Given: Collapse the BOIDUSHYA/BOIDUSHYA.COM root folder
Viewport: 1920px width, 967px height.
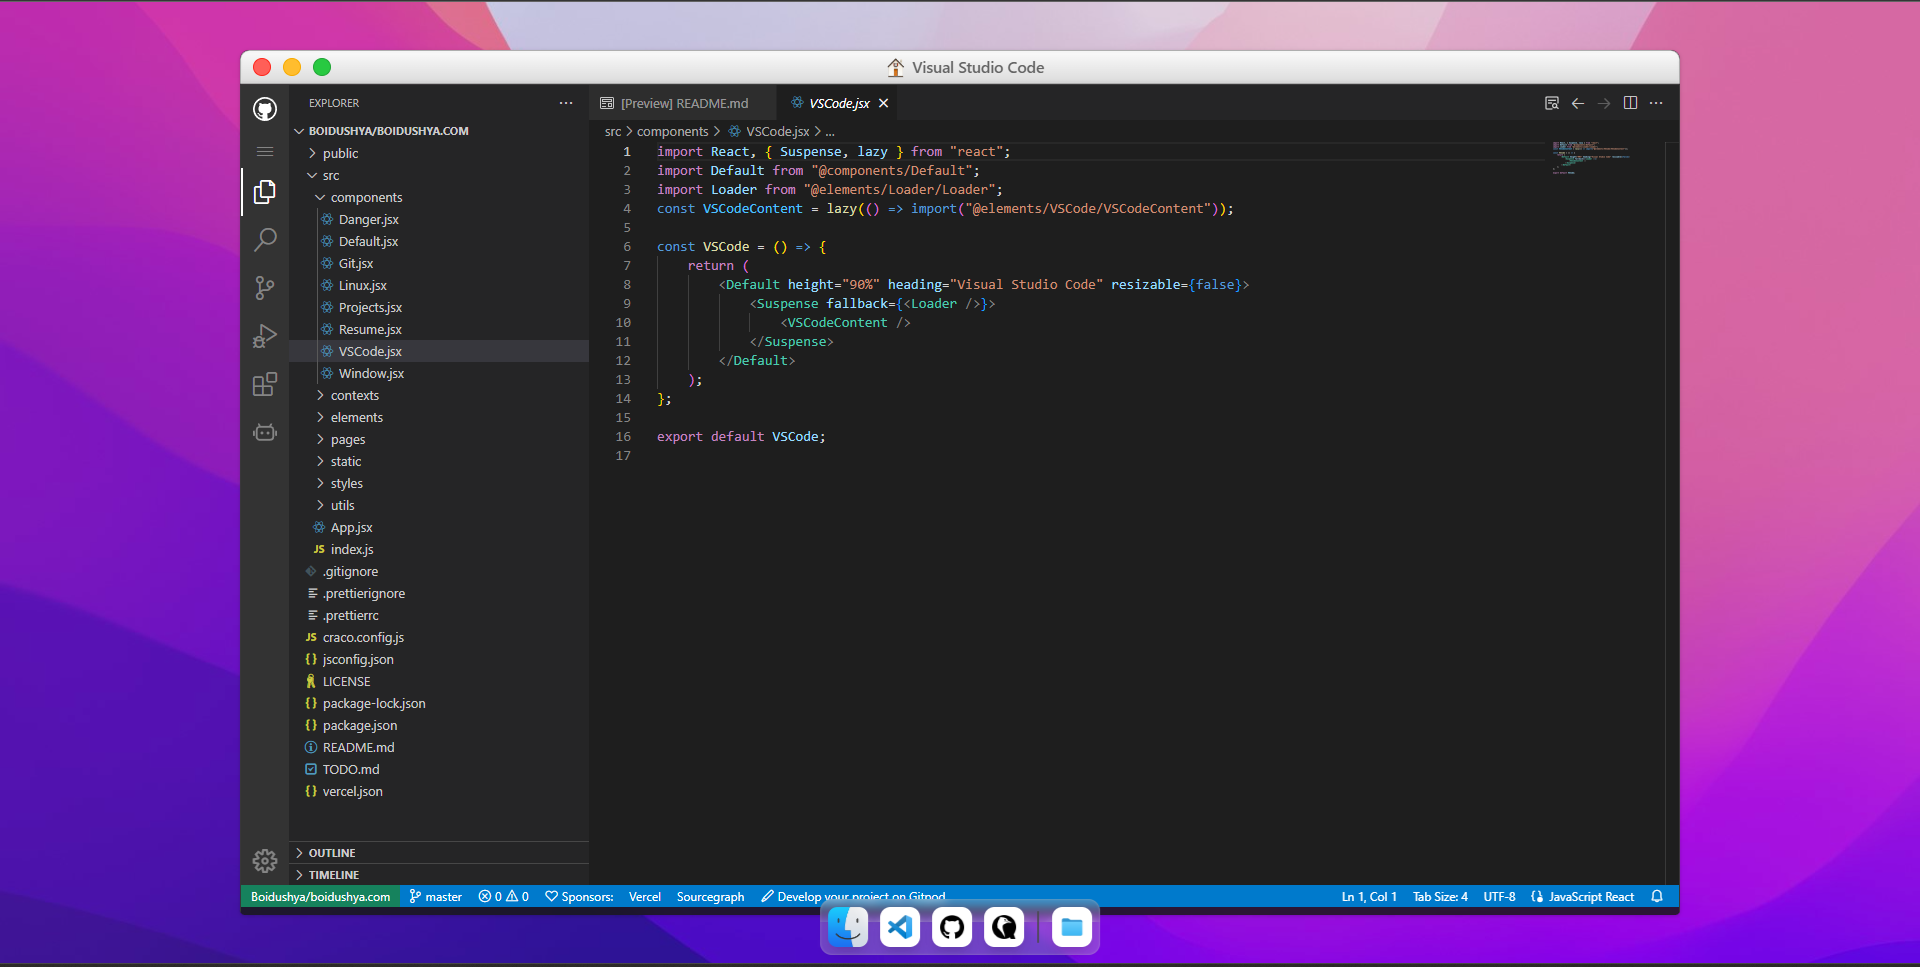Looking at the screenshot, I should [439, 131].
